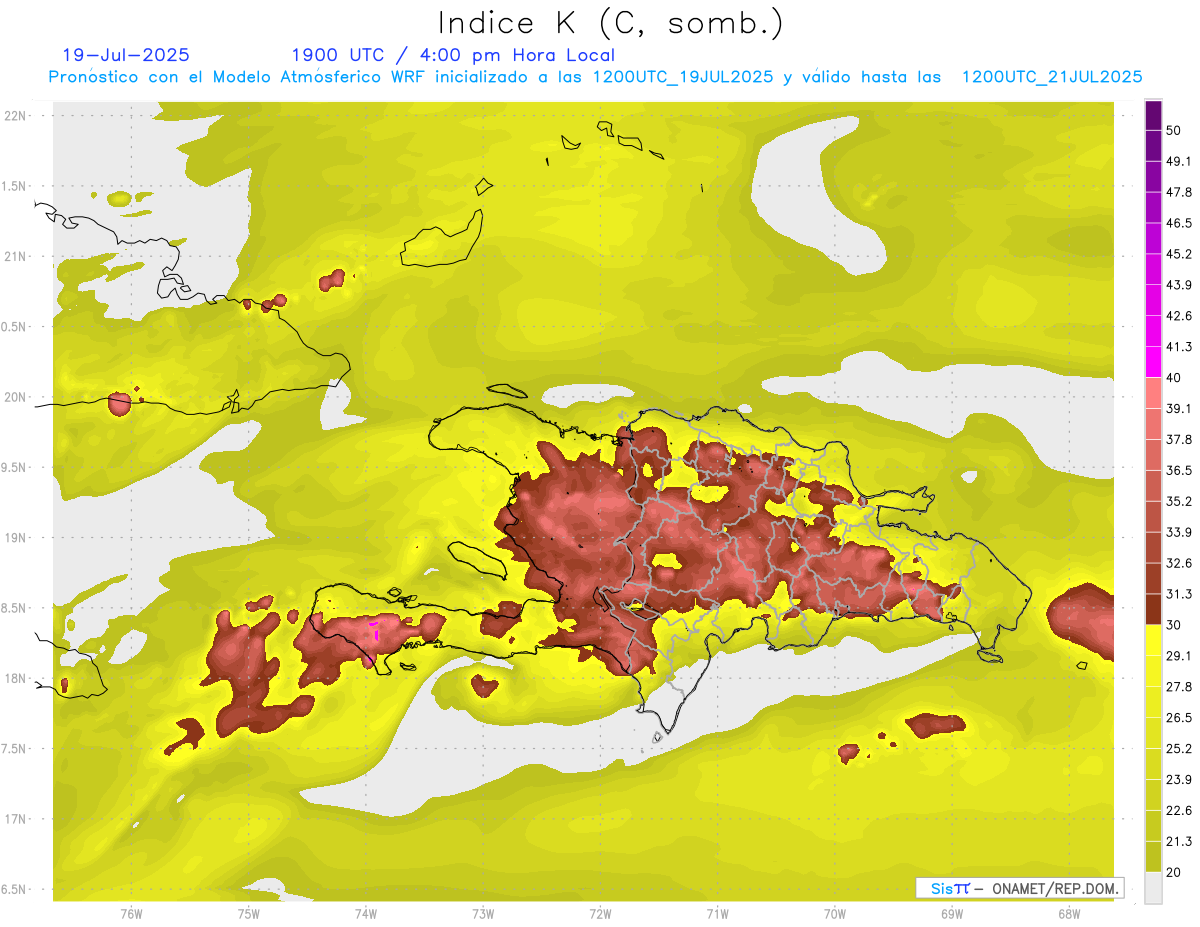Screen dimensions: 1200x927
Task: Click the brown swatch between 30 and 31.3
Action: pyautogui.click(x=1153, y=609)
